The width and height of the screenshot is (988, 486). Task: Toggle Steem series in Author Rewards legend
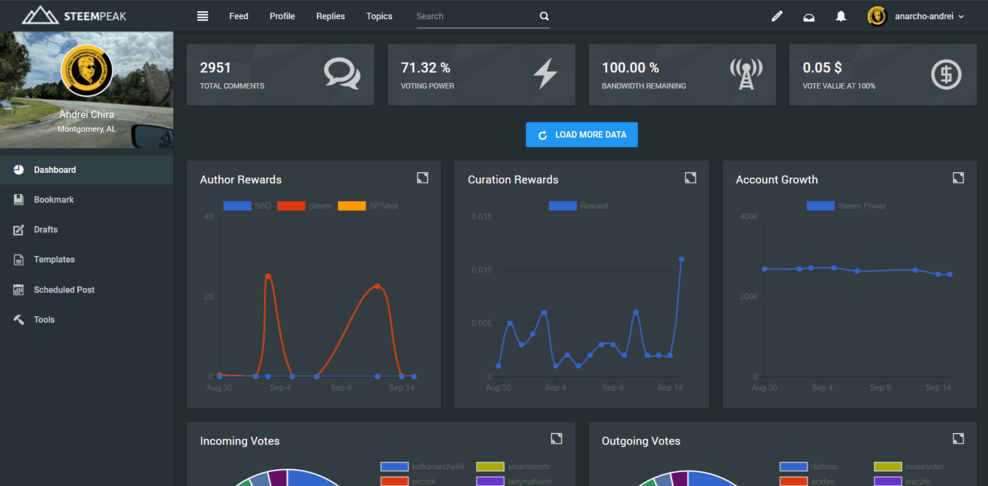[x=304, y=205]
